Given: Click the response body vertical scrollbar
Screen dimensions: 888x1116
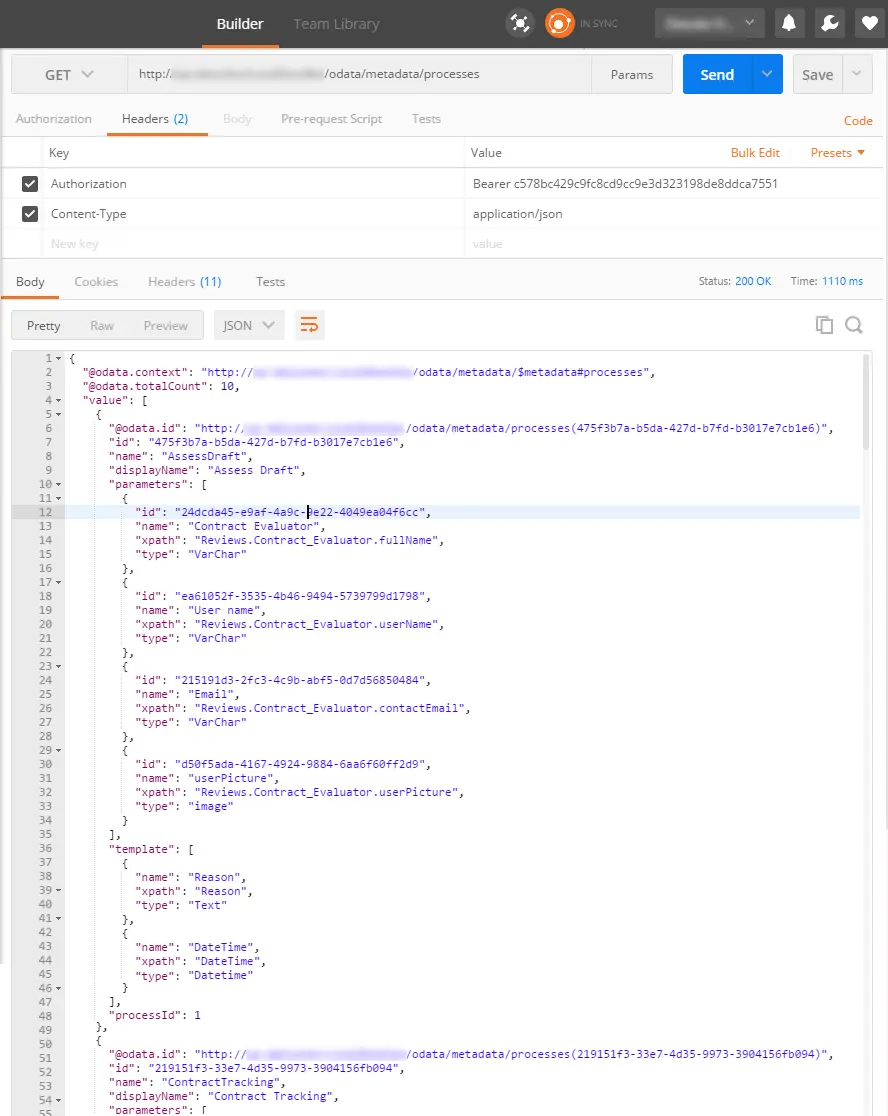Looking at the screenshot, I should click(866, 401).
